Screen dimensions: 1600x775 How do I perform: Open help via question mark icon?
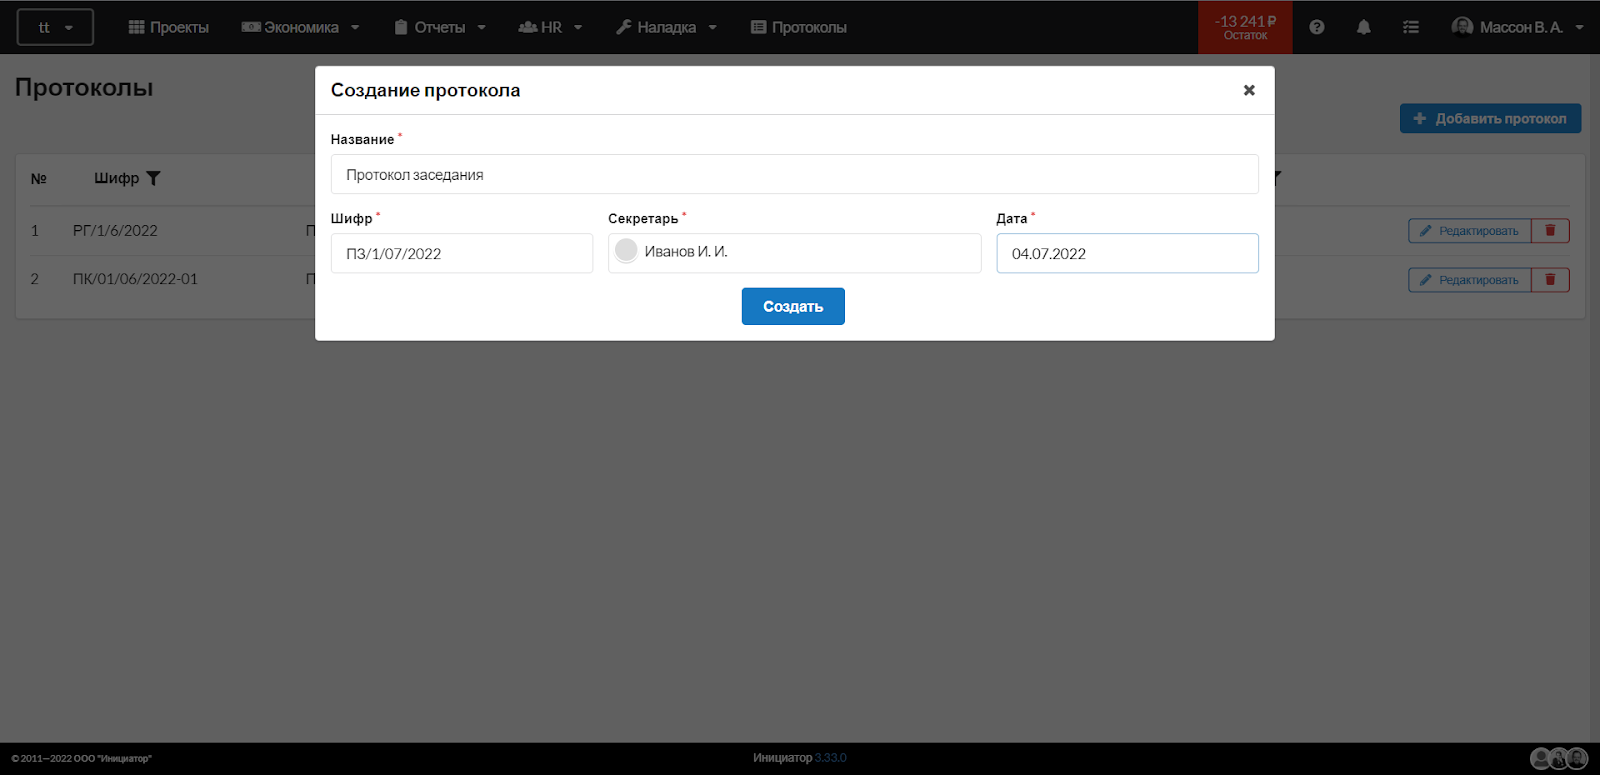coord(1317,27)
